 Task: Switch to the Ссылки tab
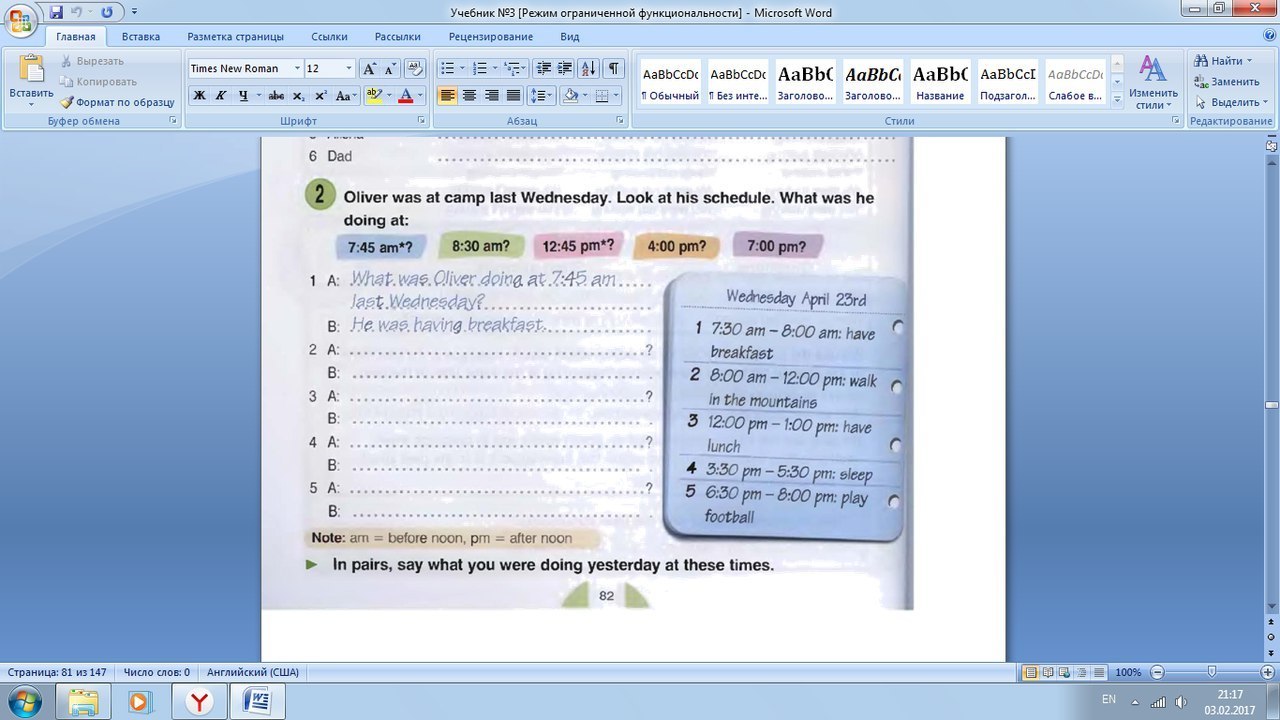(329, 37)
